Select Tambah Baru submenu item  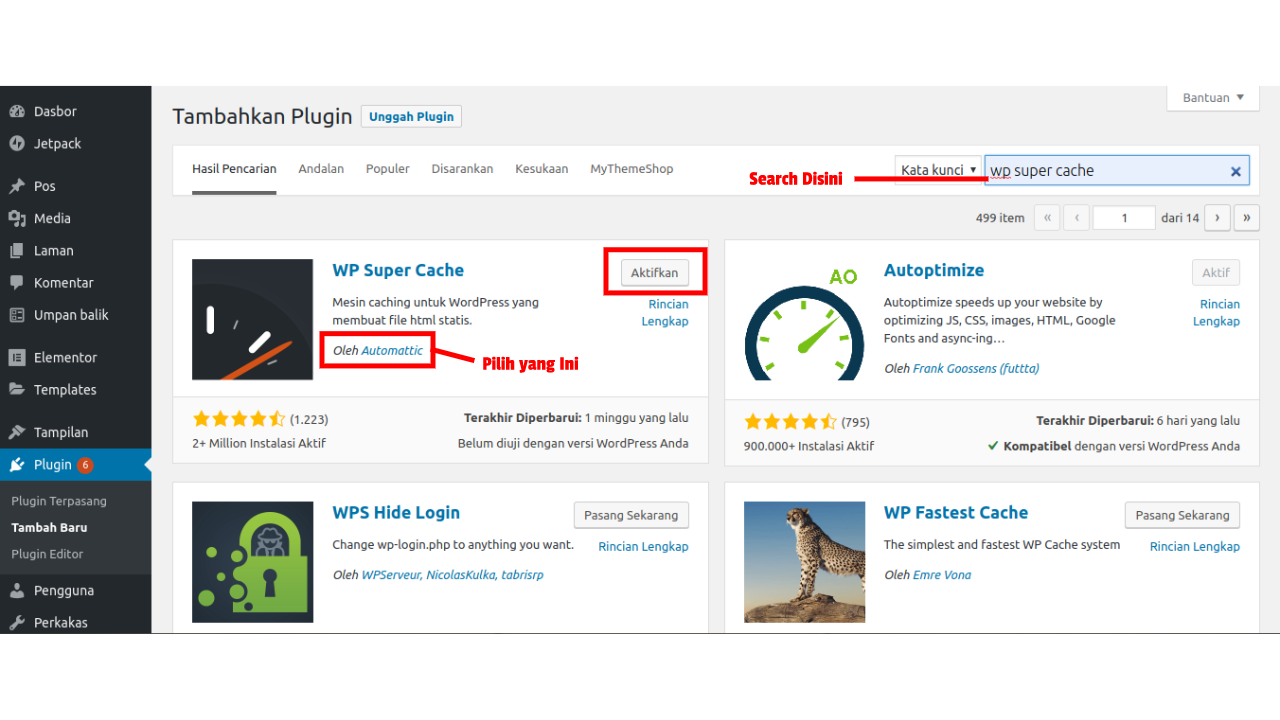49,527
